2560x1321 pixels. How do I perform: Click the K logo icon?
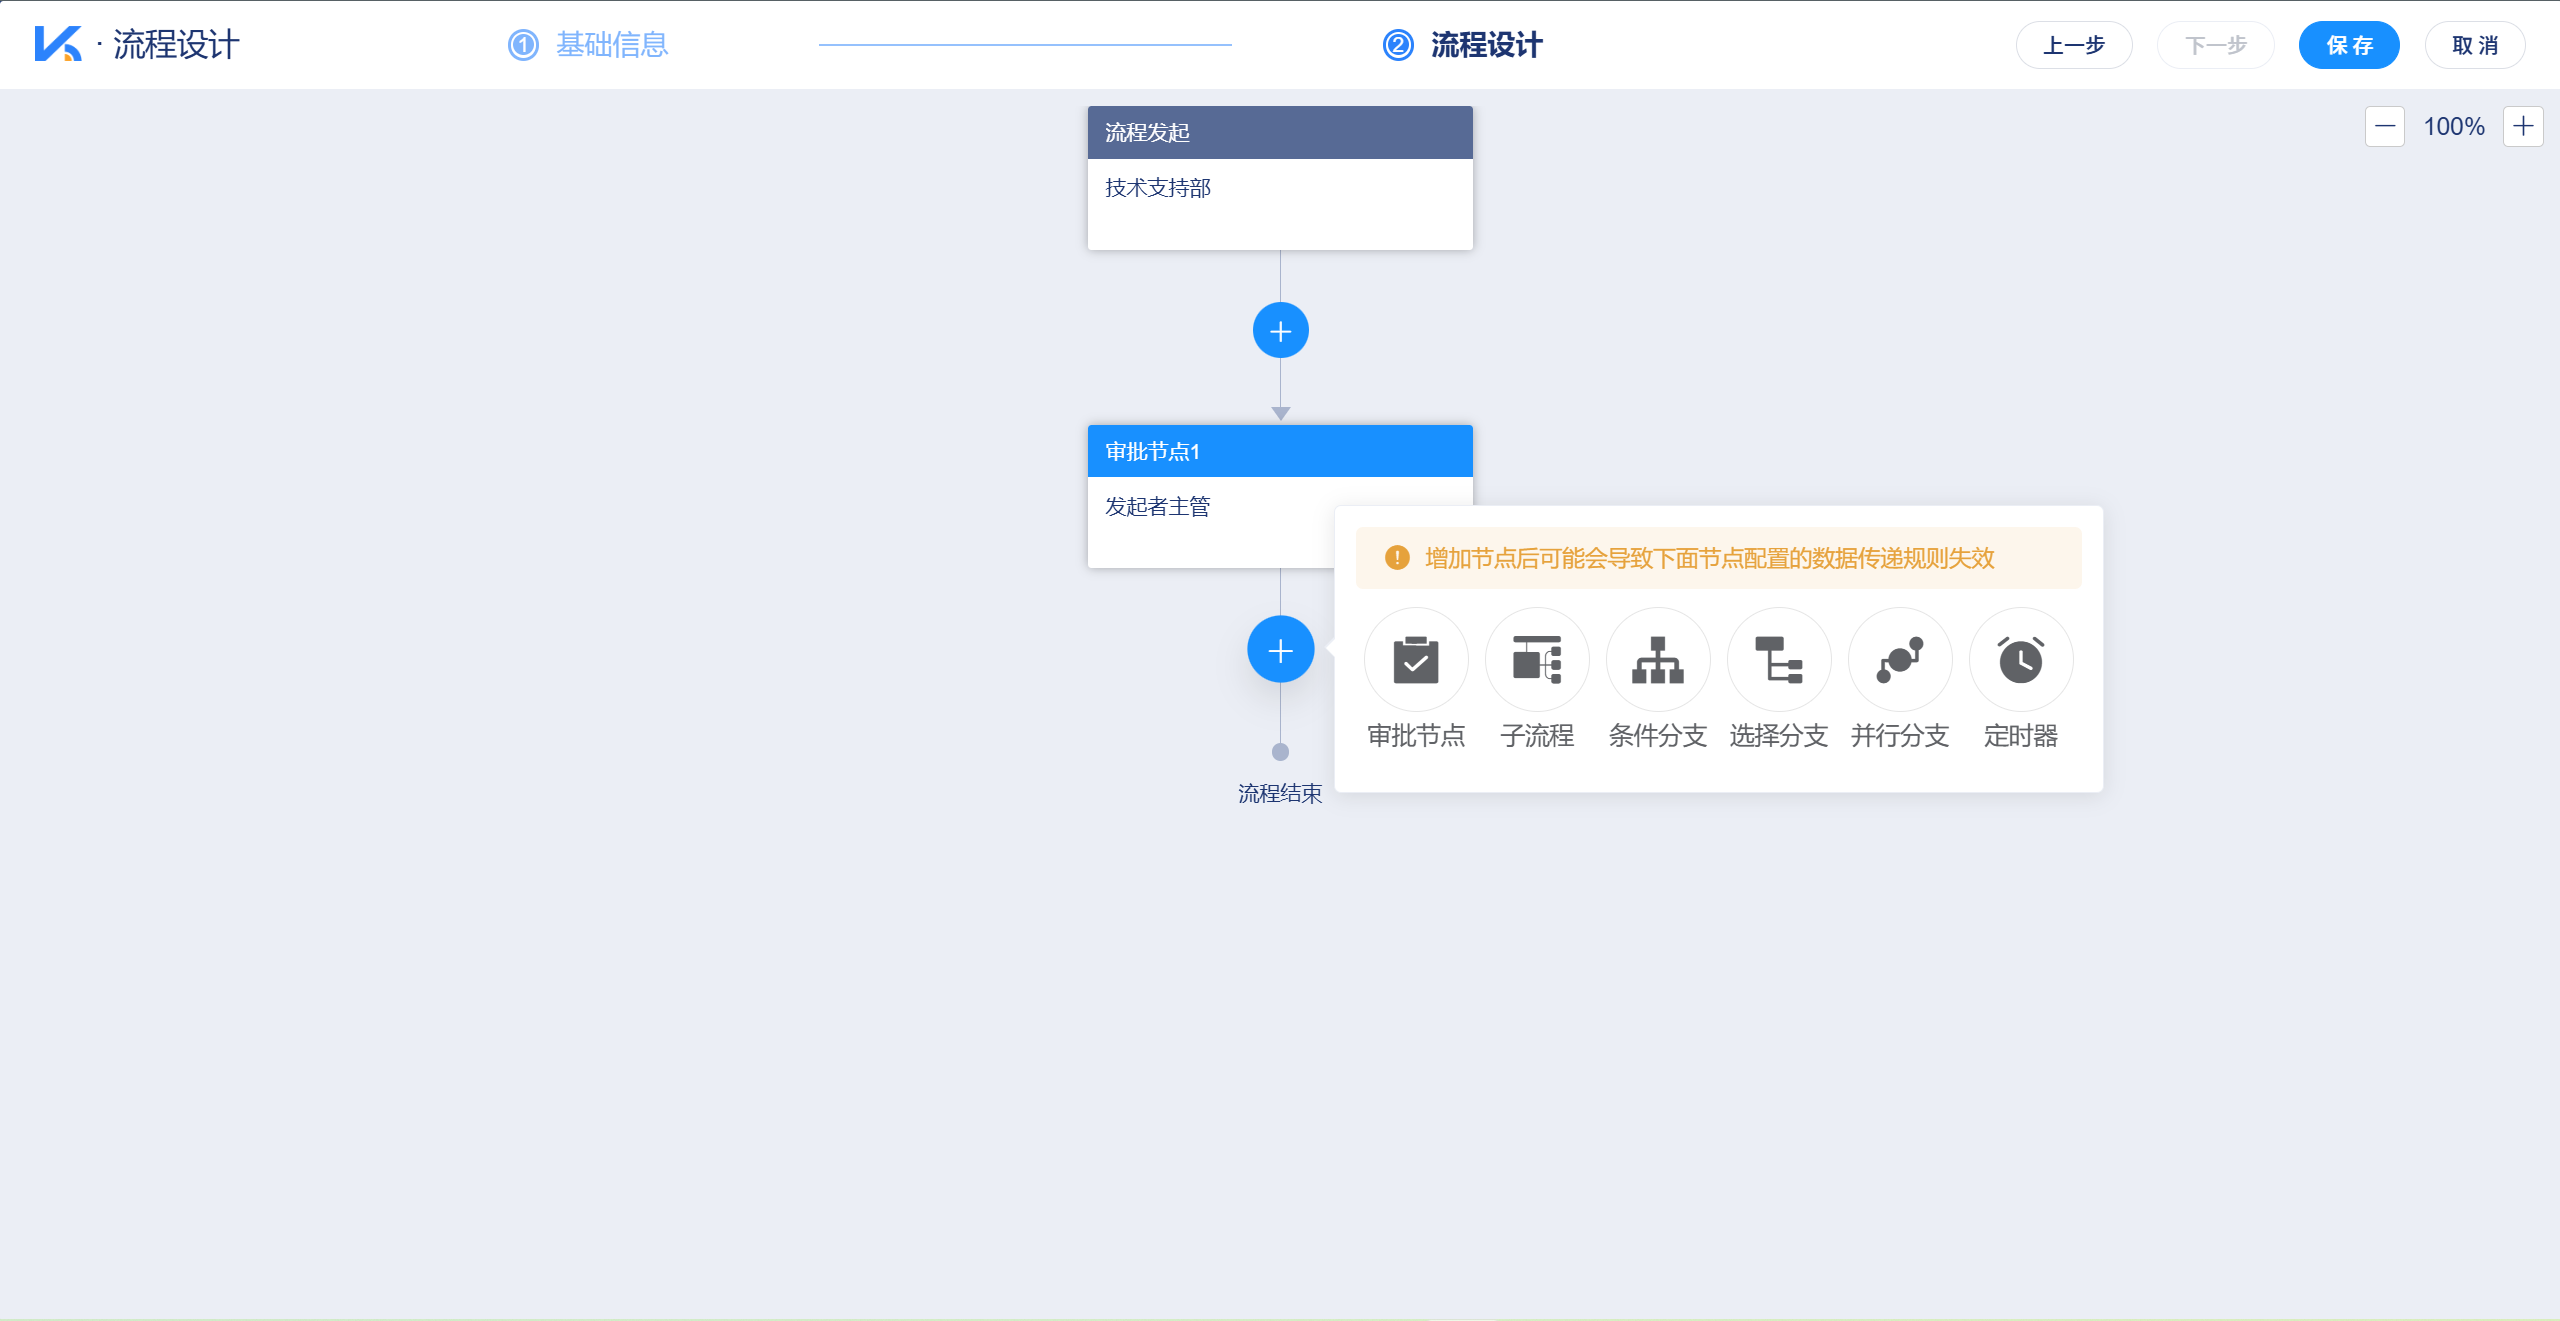tap(58, 44)
